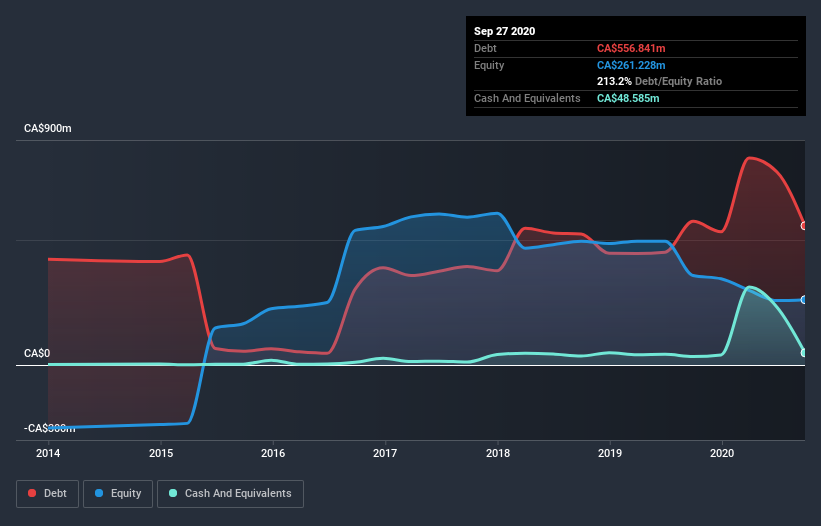Select the Equity data point at chart end
The height and width of the screenshot is (526, 821).
(x=804, y=300)
